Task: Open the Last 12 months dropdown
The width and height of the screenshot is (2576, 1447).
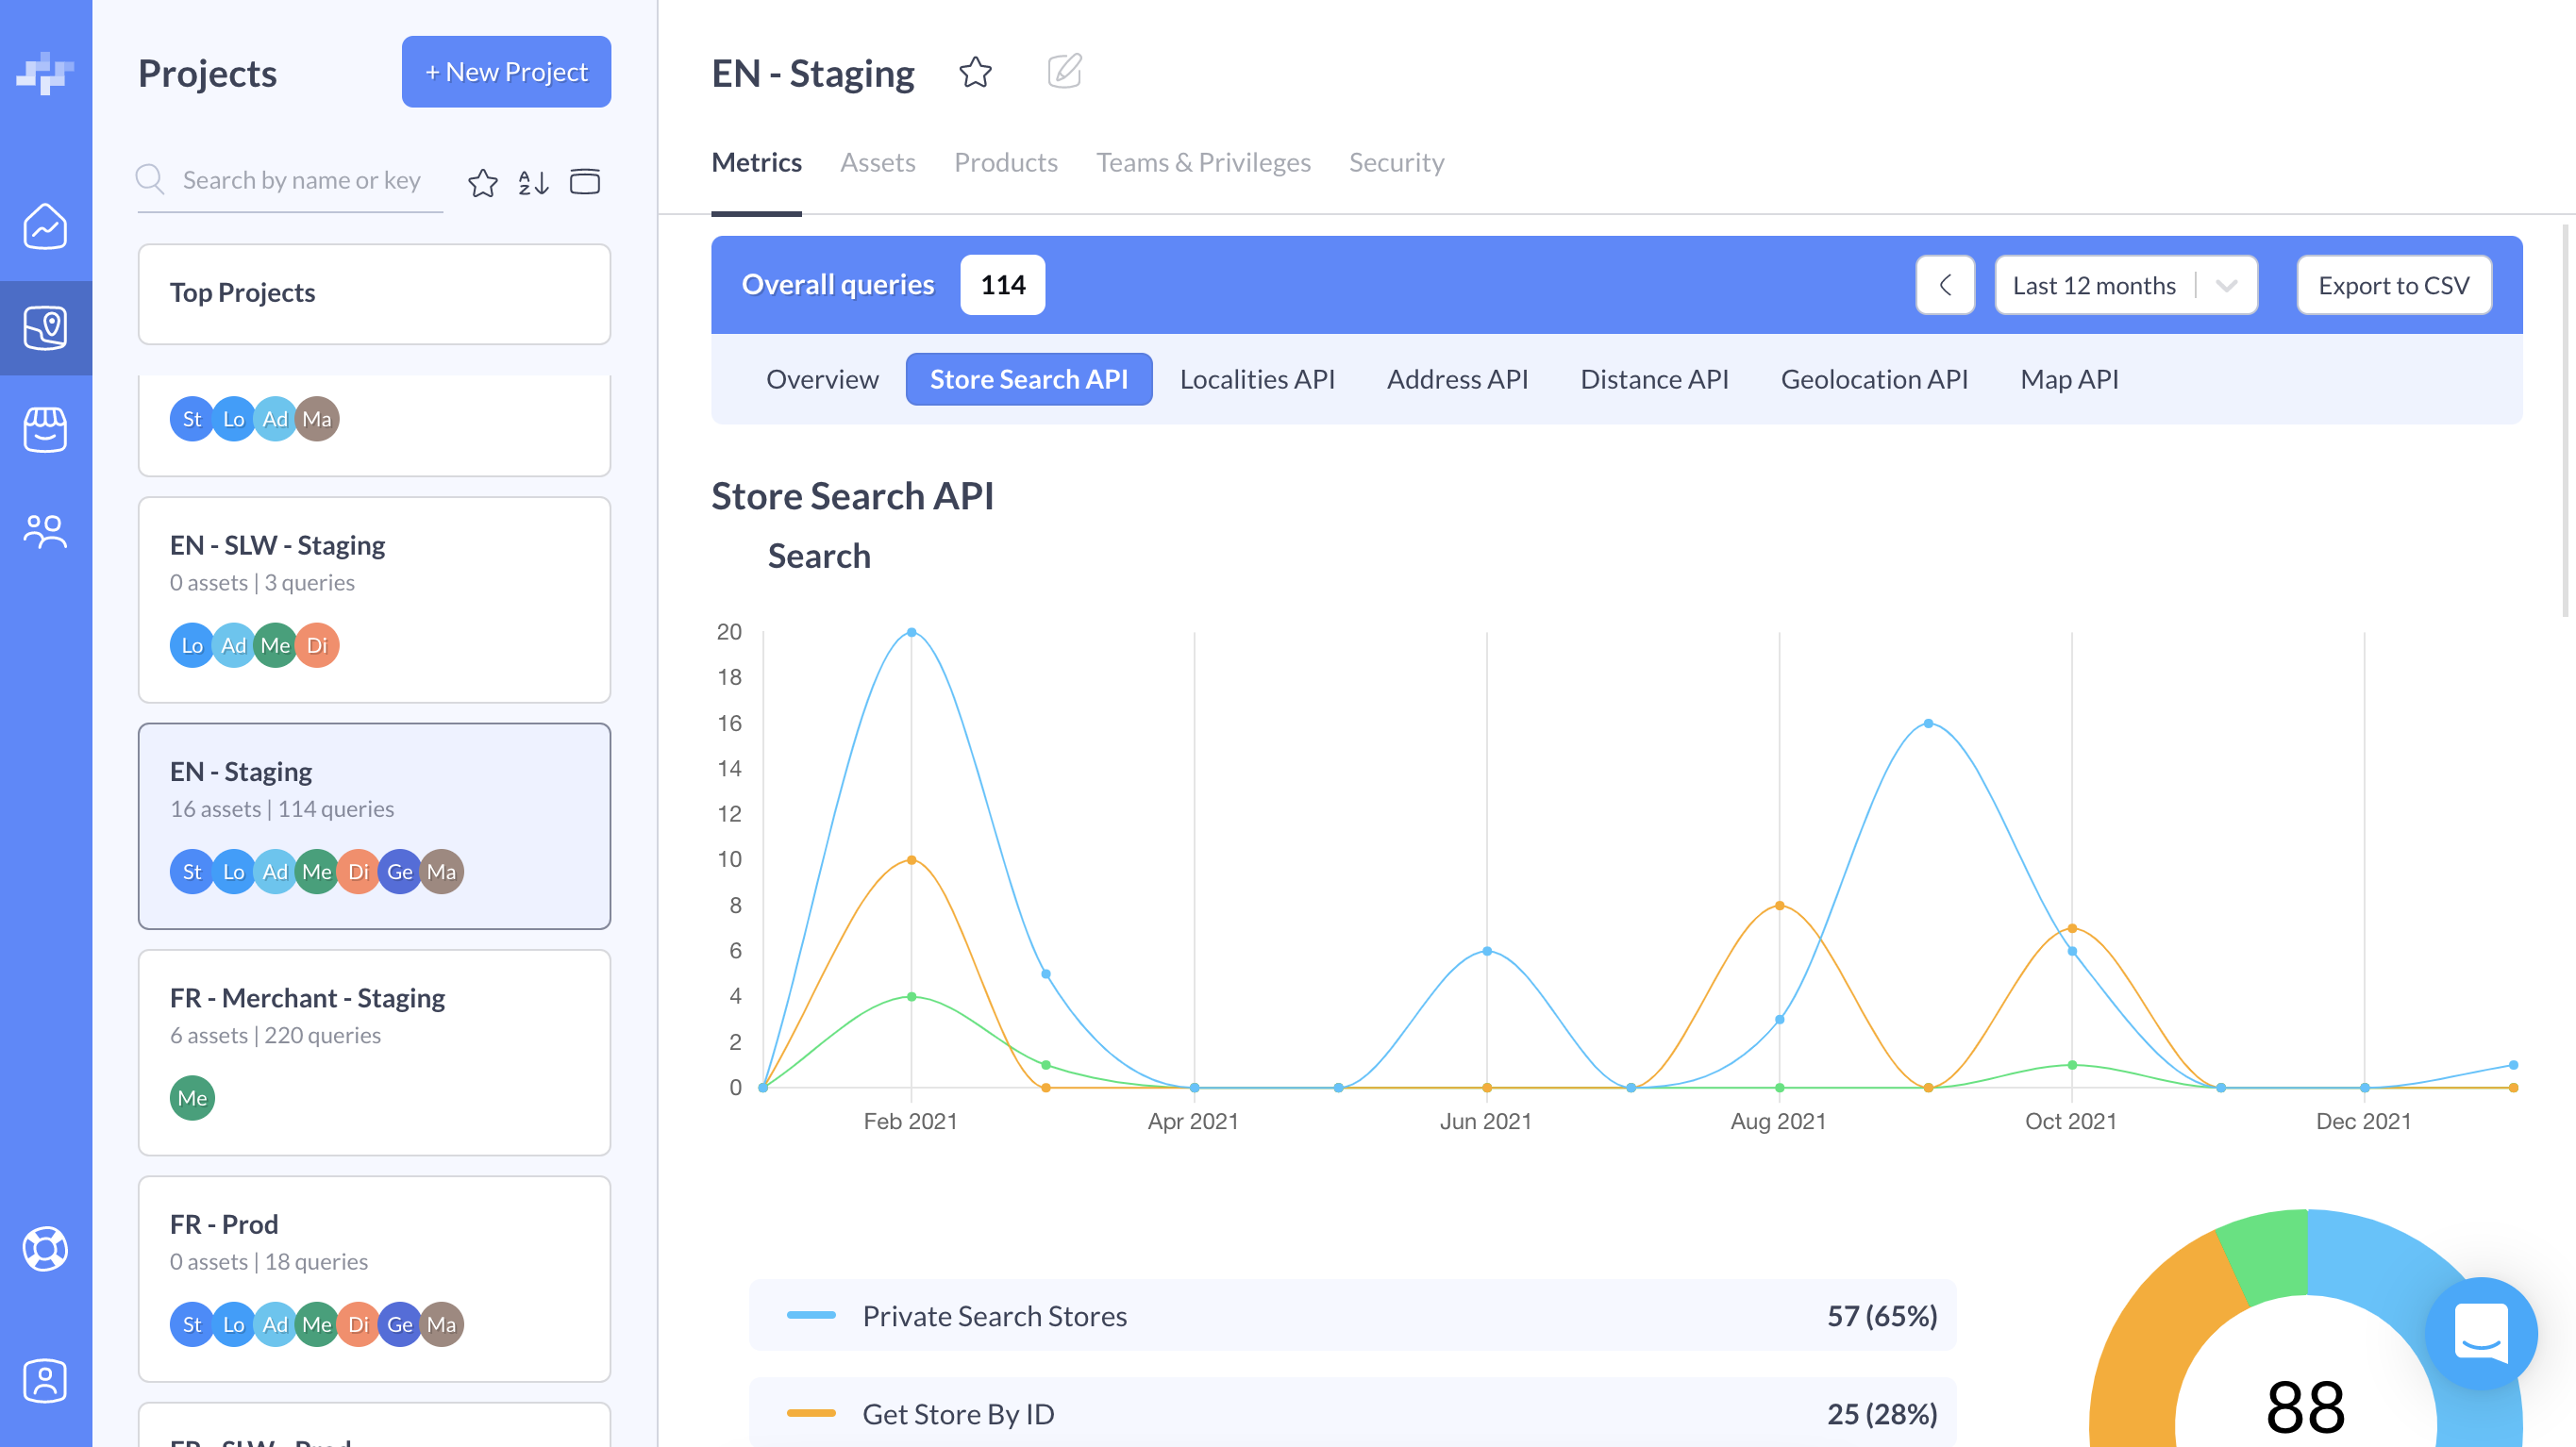Action: 2125,286
